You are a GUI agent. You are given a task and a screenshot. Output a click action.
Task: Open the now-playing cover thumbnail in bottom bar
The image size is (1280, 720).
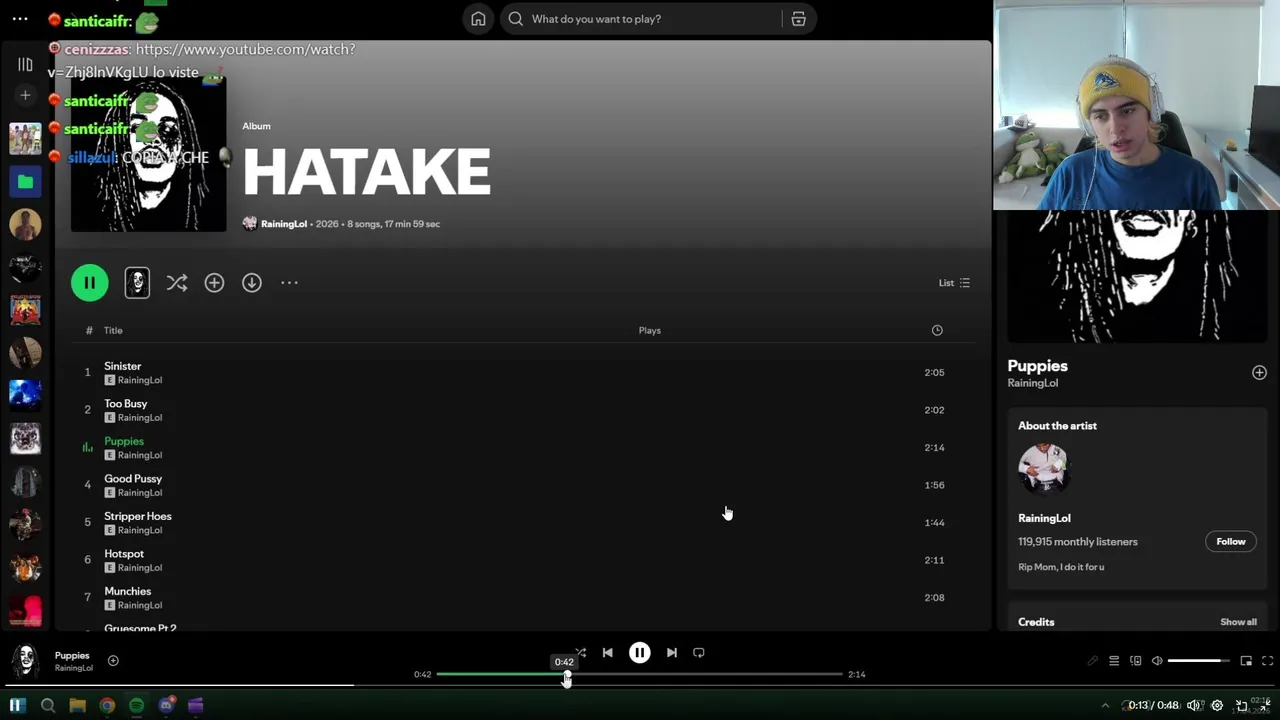coord(25,660)
